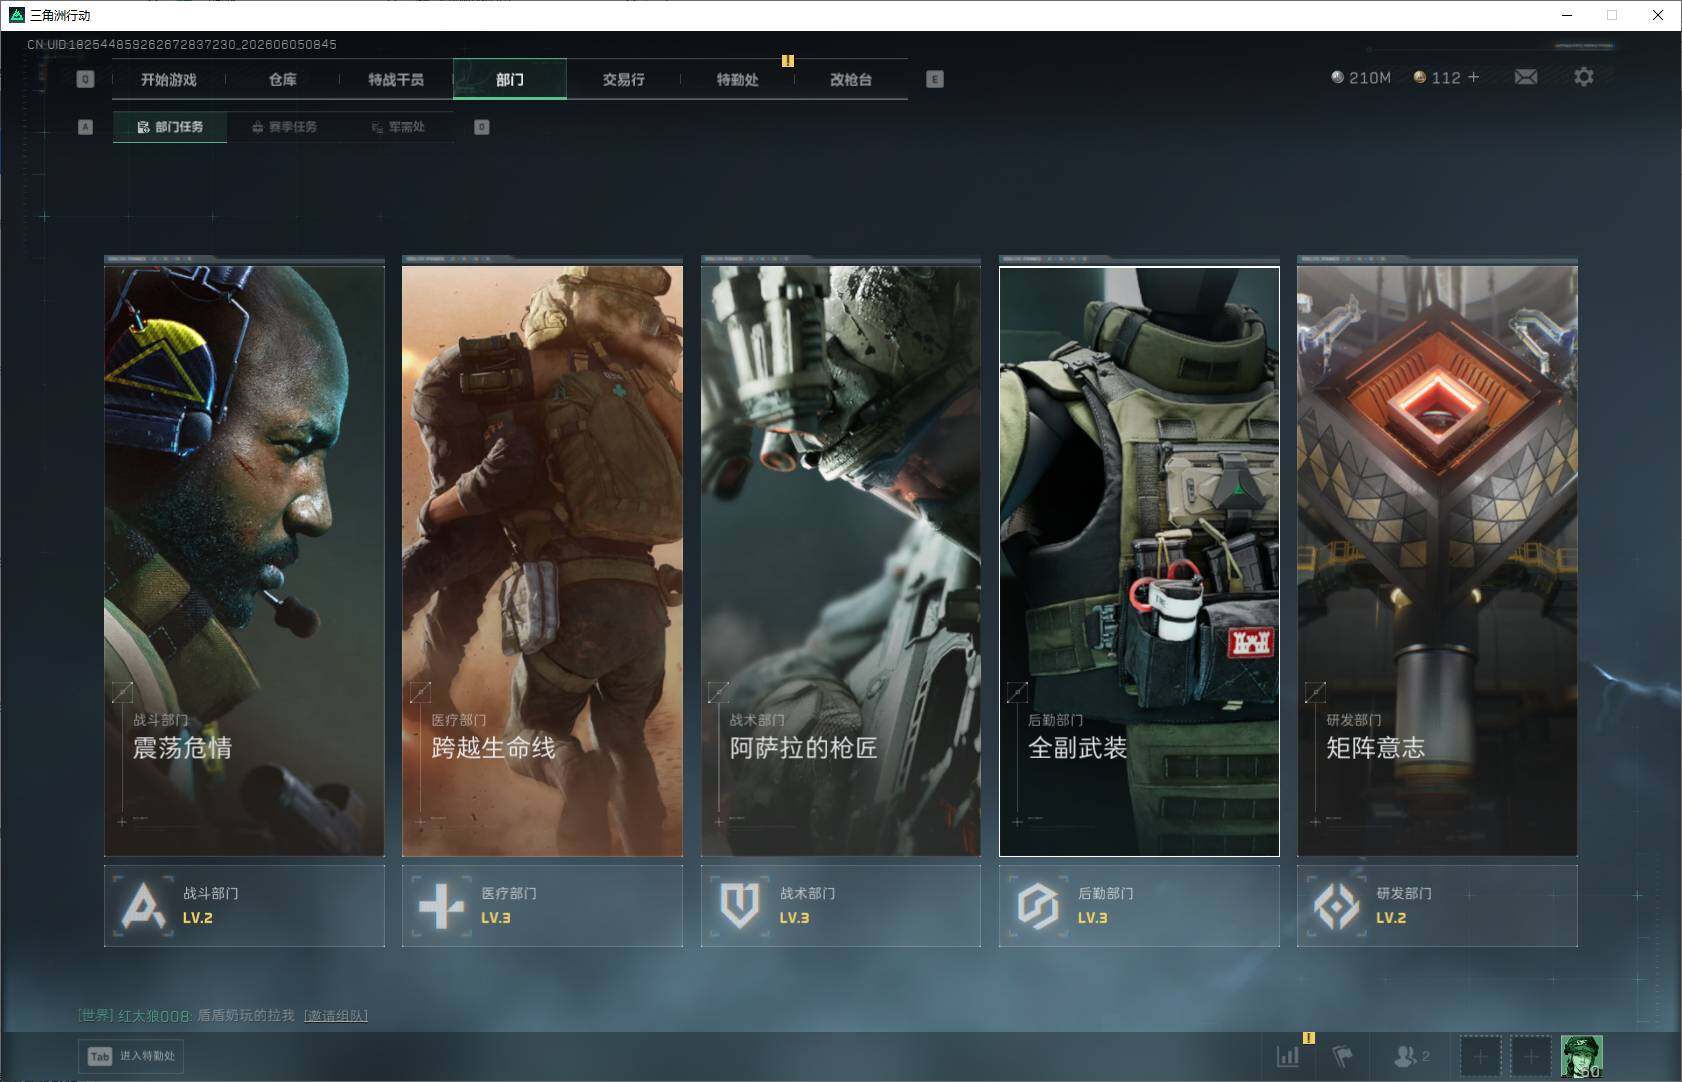
Task: Click the small corner icon on 矩阵意志 card
Action: 1315,691
